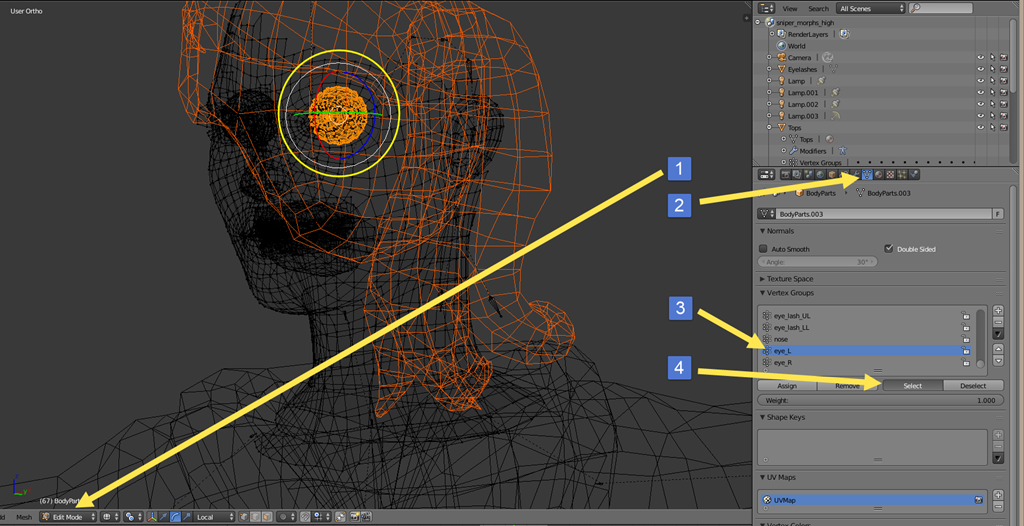Image resolution: width=1024 pixels, height=526 pixels.
Task: Hide the Eyelashes object in outliner
Action: (980, 69)
